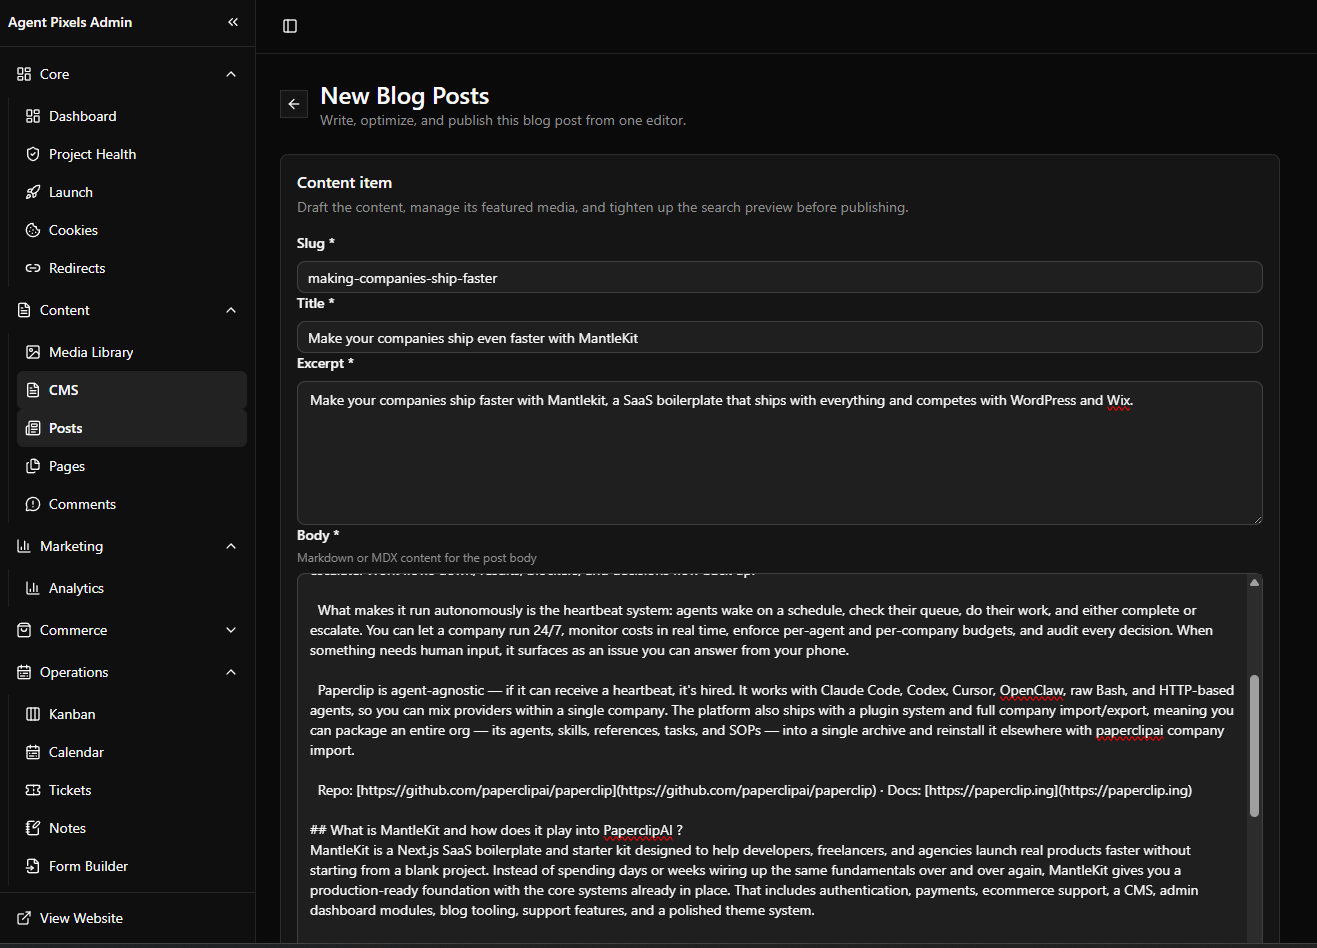Collapse the Marketing section chevron
This screenshot has width=1317, height=948.
point(231,546)
